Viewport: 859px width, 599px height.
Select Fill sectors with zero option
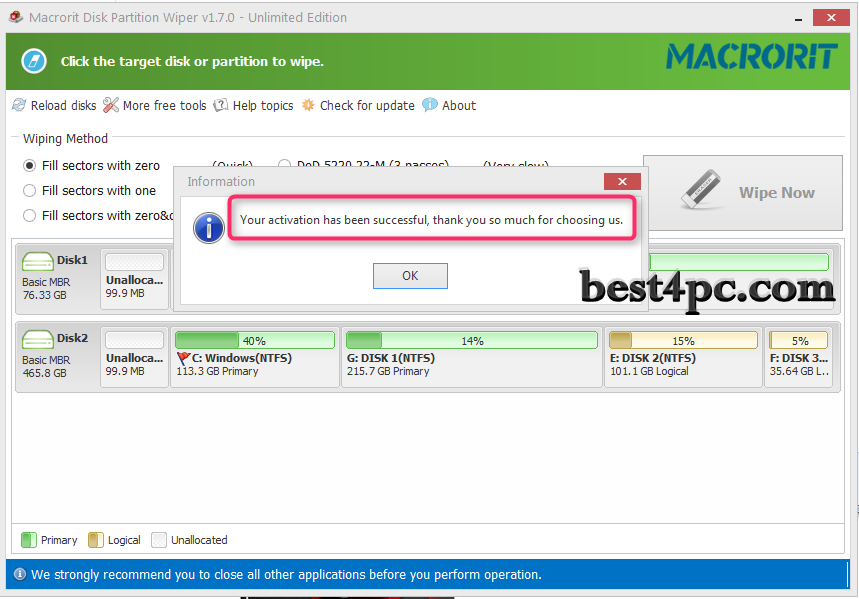[x=30, y=165]
